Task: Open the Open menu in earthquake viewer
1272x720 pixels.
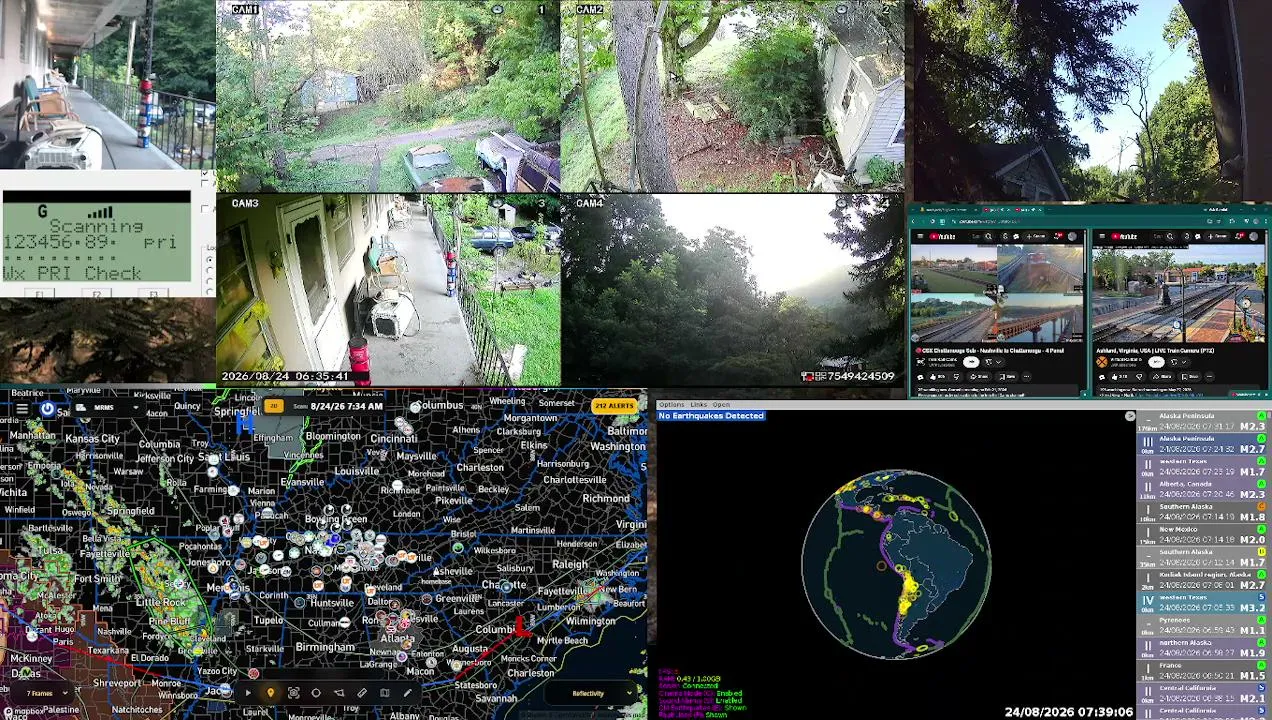Action: tap(721, 404)
